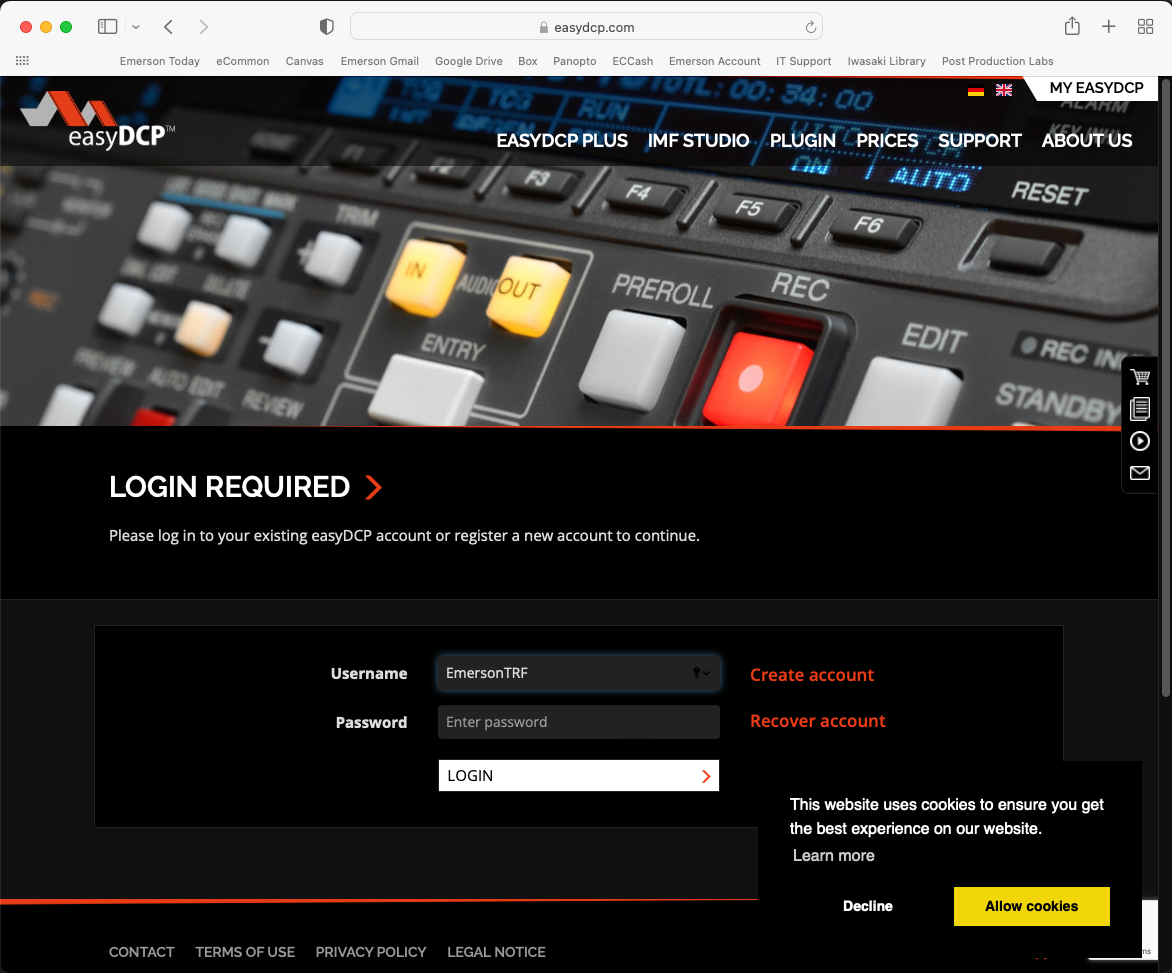Go forward with Safari forward arrow

click(x=203, y=27)
